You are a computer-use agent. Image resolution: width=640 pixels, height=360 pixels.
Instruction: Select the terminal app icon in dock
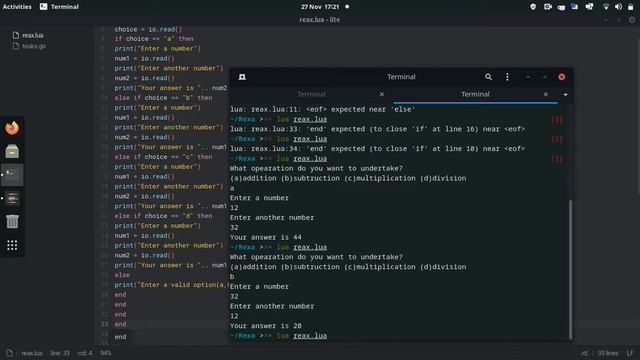[x=12, y=175]
